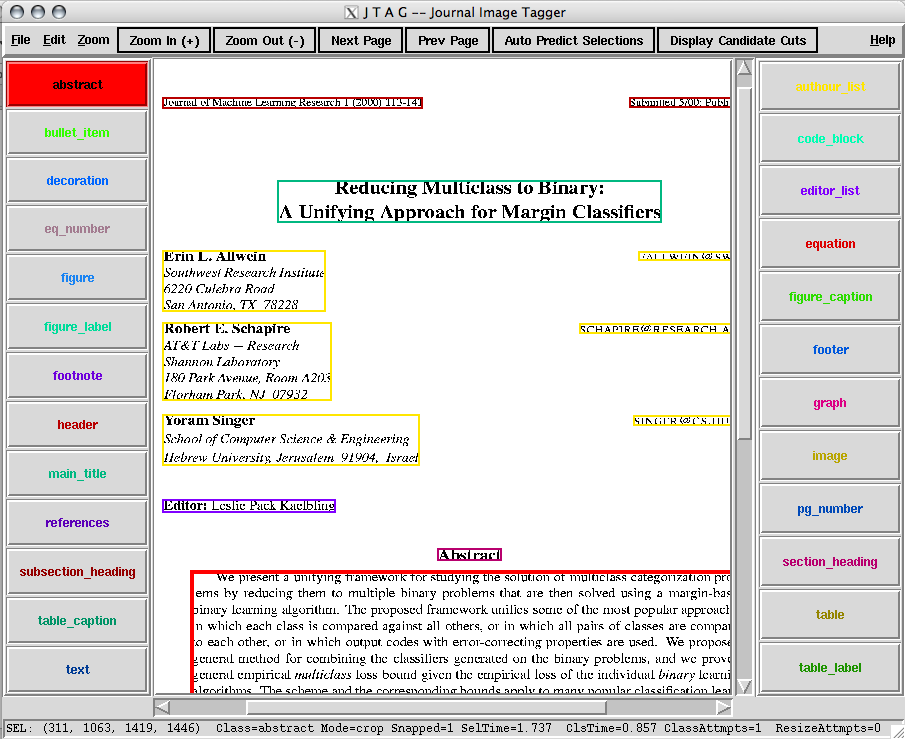The image size is (905, 739).
Task: Select the table_caption class button
Action: tap(77, 621)
